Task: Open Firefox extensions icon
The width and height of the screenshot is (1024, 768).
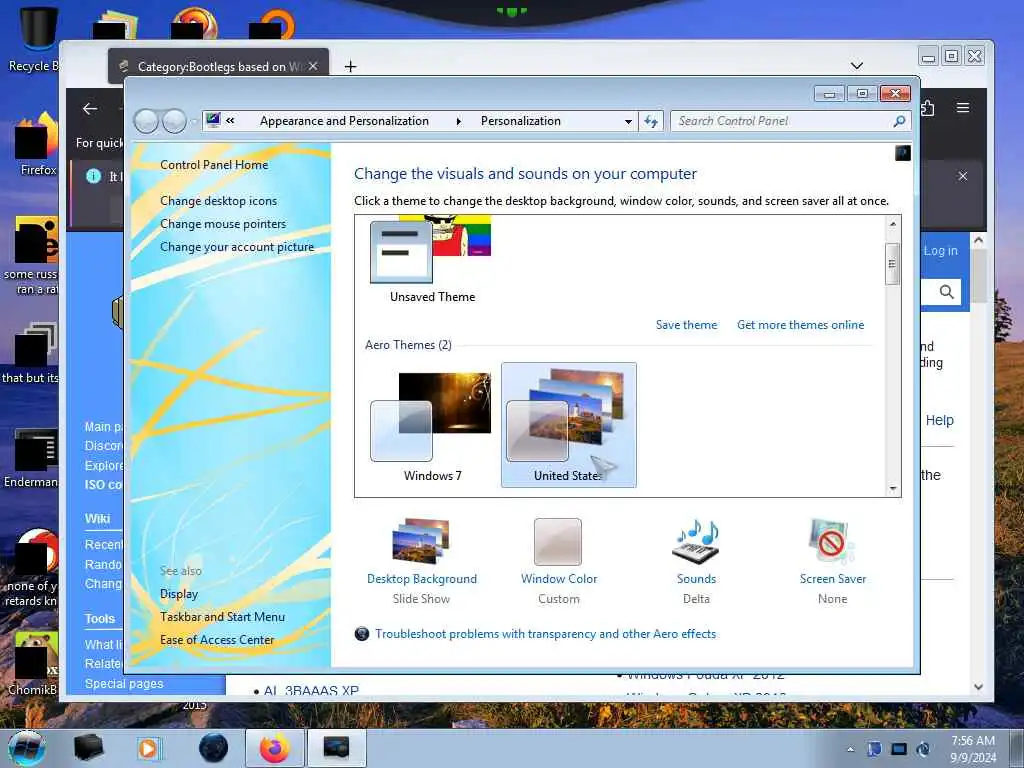Action: coord(927,108)
